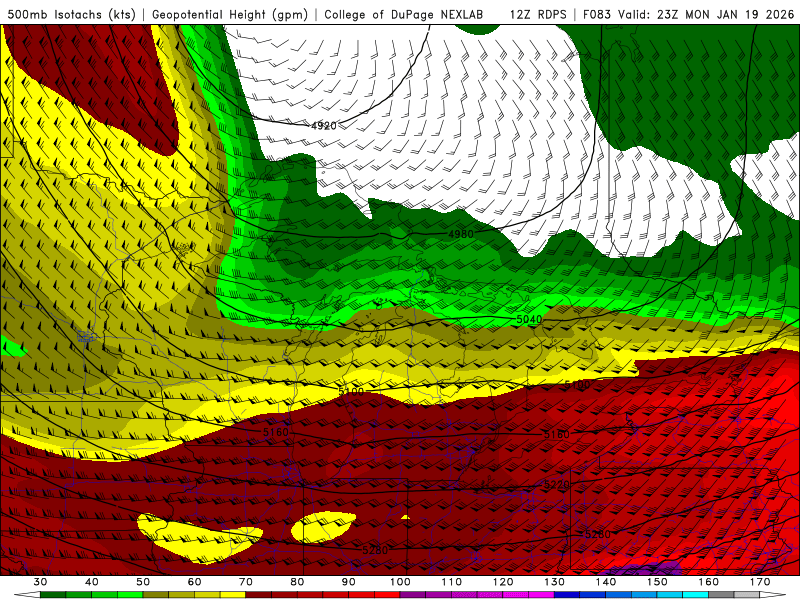800x600 pixels.
Task: Click the 120 value on the color scale
Action: (503, 582)
